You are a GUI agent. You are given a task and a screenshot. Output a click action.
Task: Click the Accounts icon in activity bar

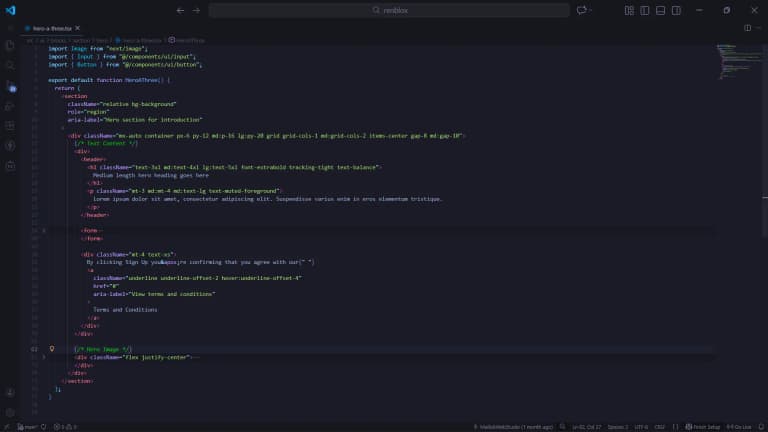[10, 391]
